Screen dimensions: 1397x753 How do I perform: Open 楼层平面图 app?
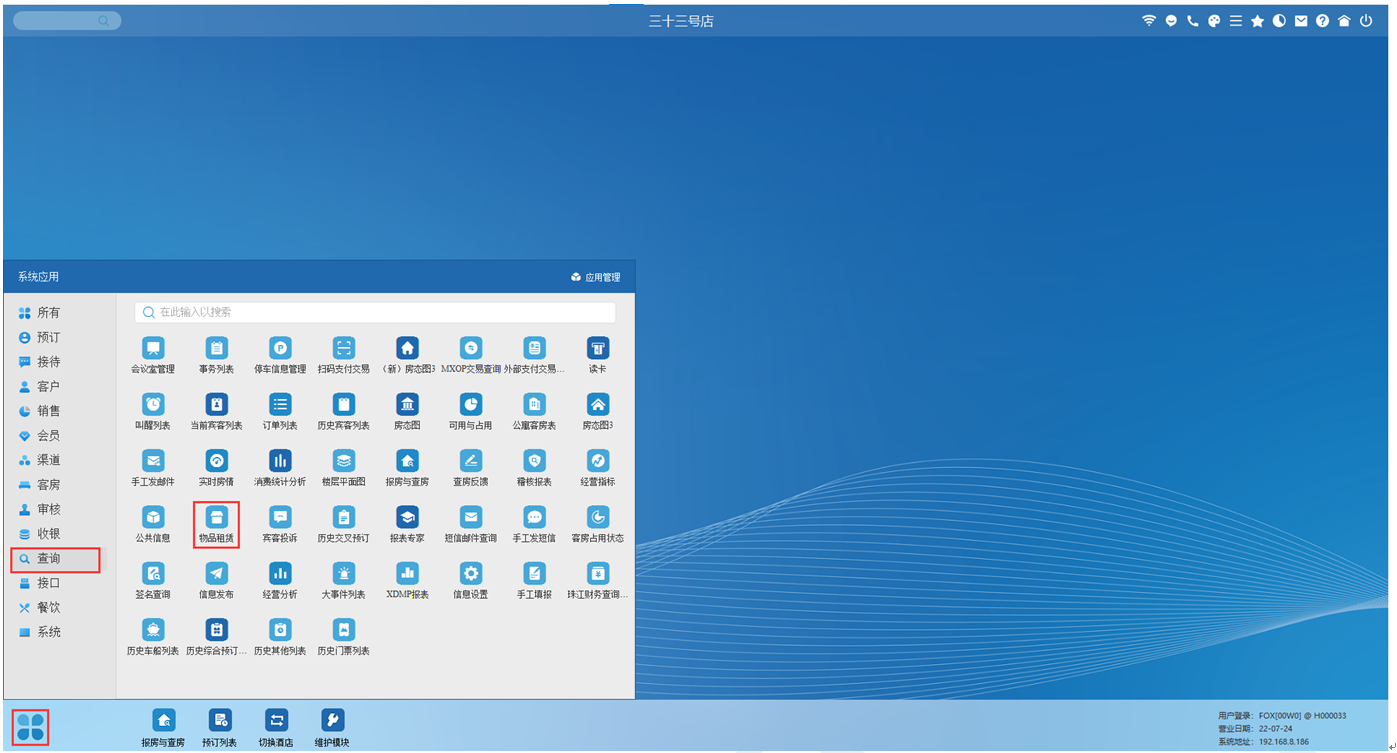344,461
